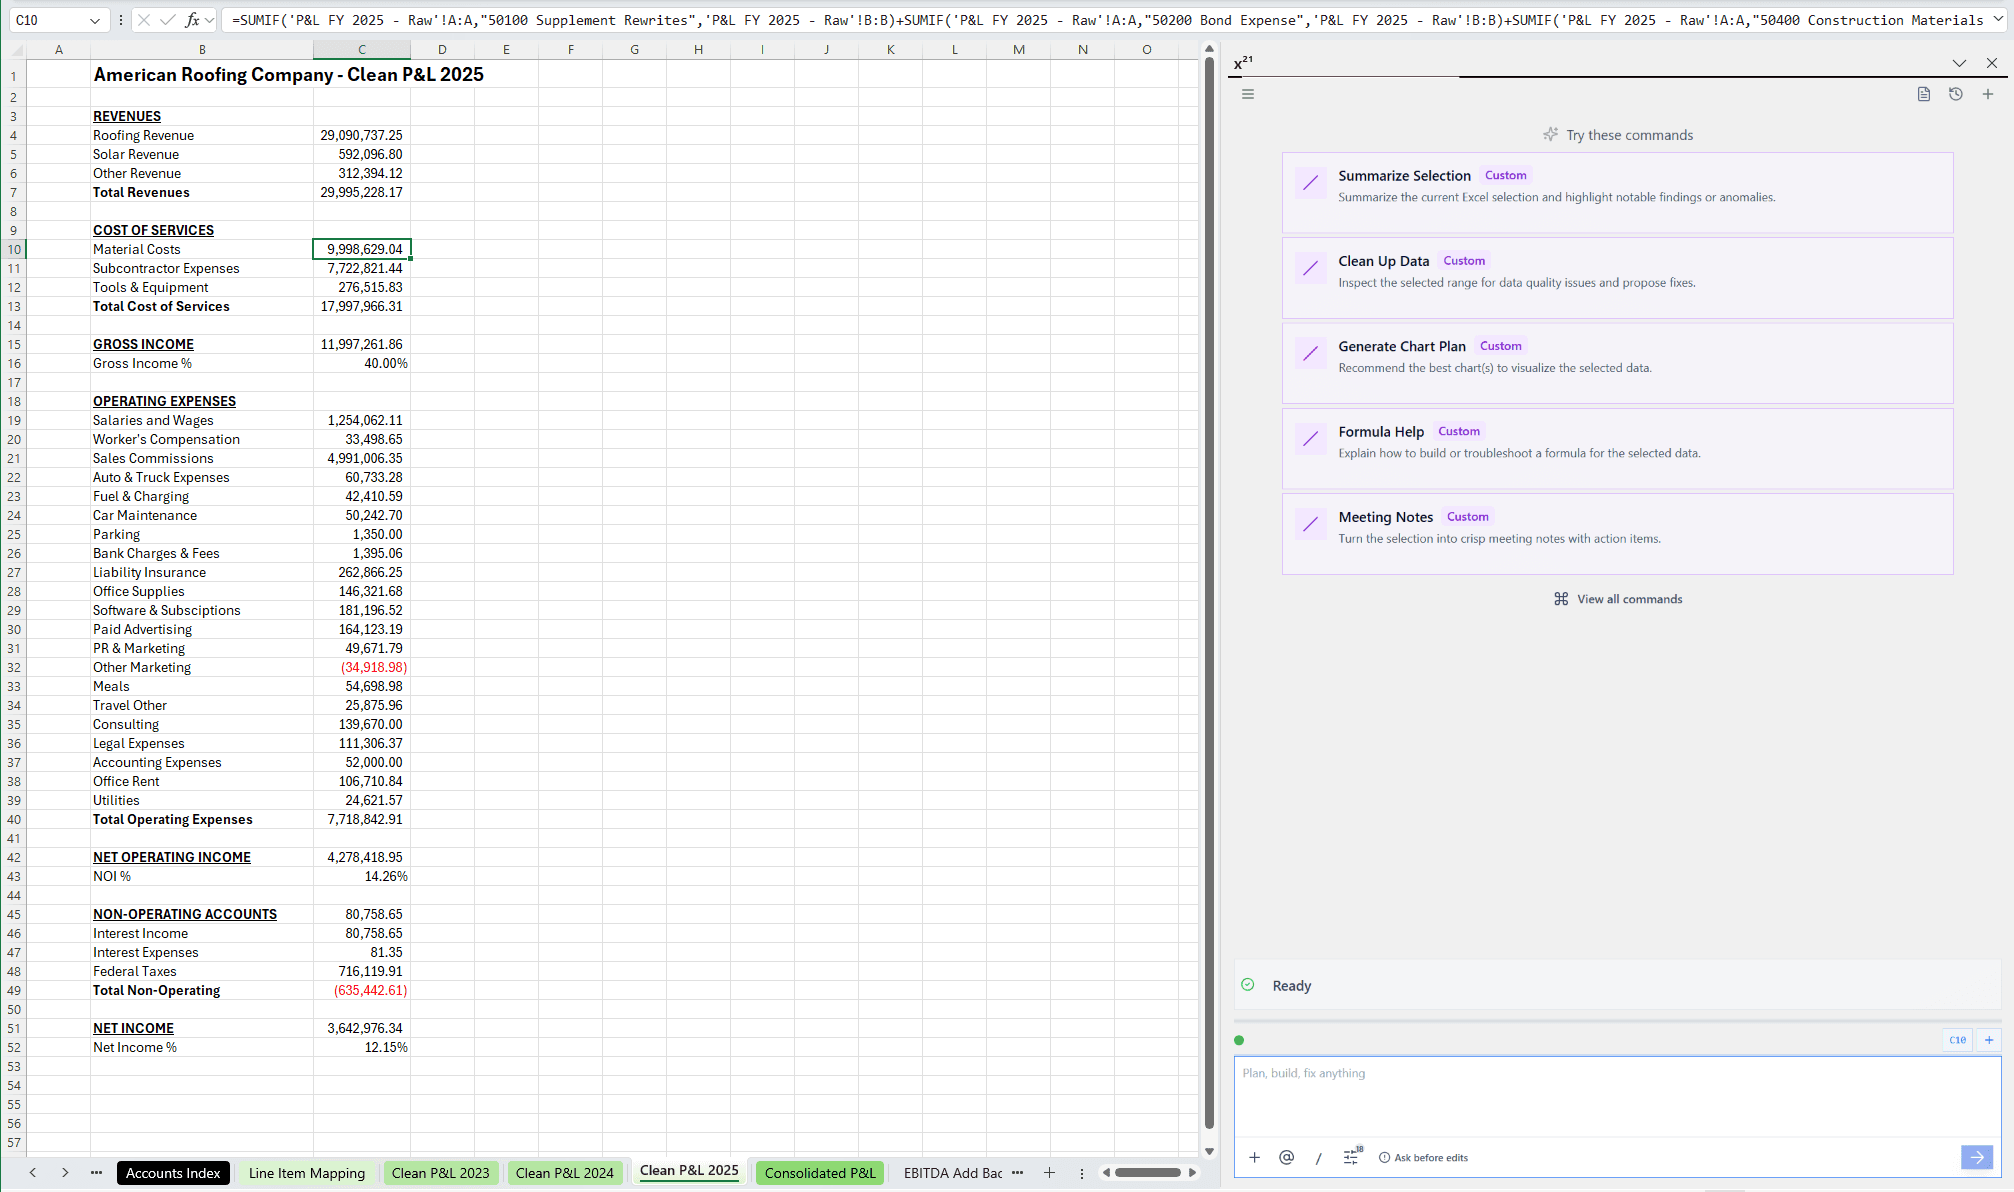Click the insert function fx icon
2014x1192 pixels.
[192, 20]
